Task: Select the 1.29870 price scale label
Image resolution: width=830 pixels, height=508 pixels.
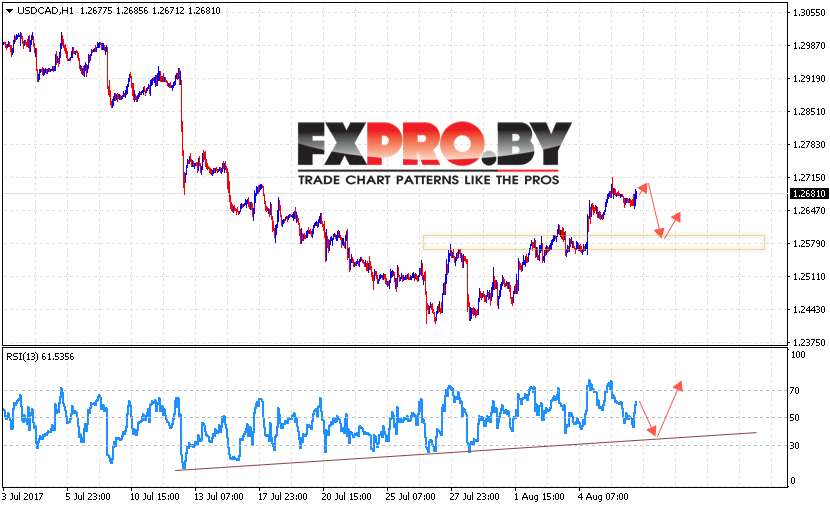Action: click(809, 46)
